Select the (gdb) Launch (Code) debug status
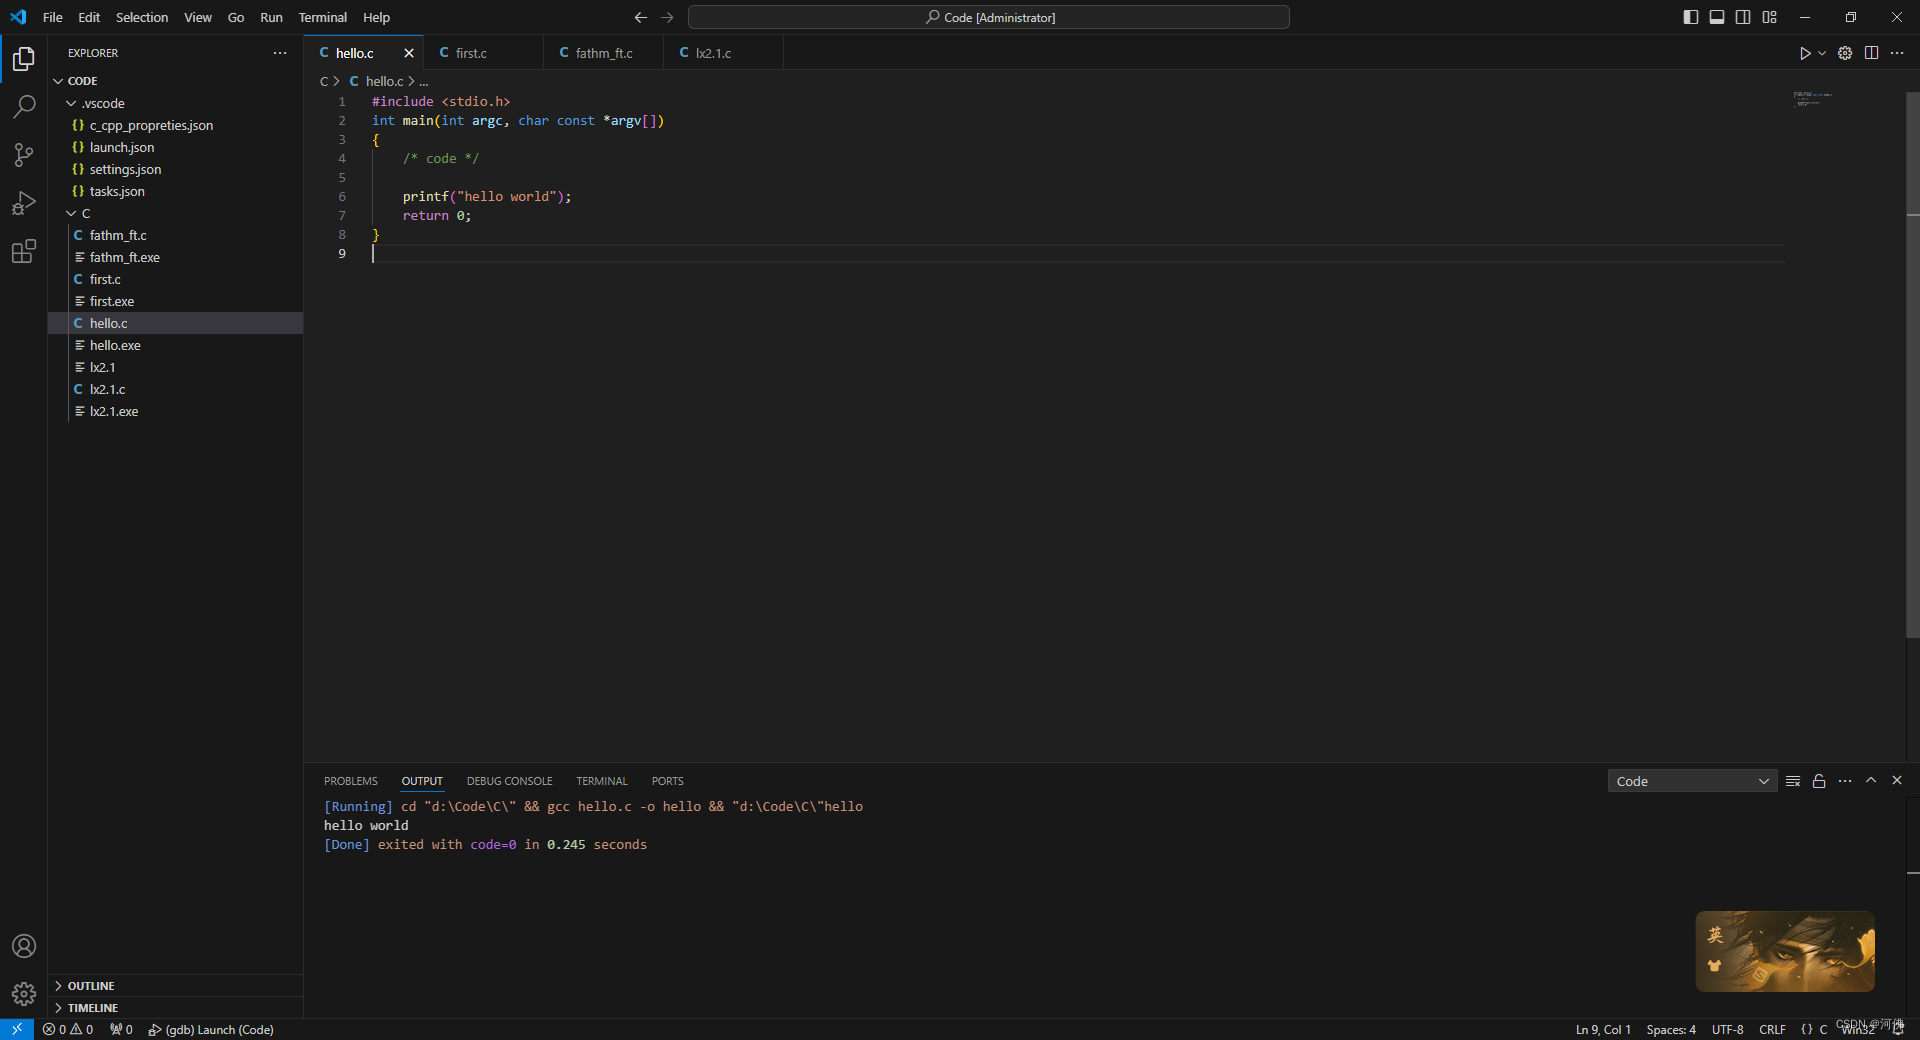The width and height of the screenshot is (1920, 1040). [x=211, y=1029]
